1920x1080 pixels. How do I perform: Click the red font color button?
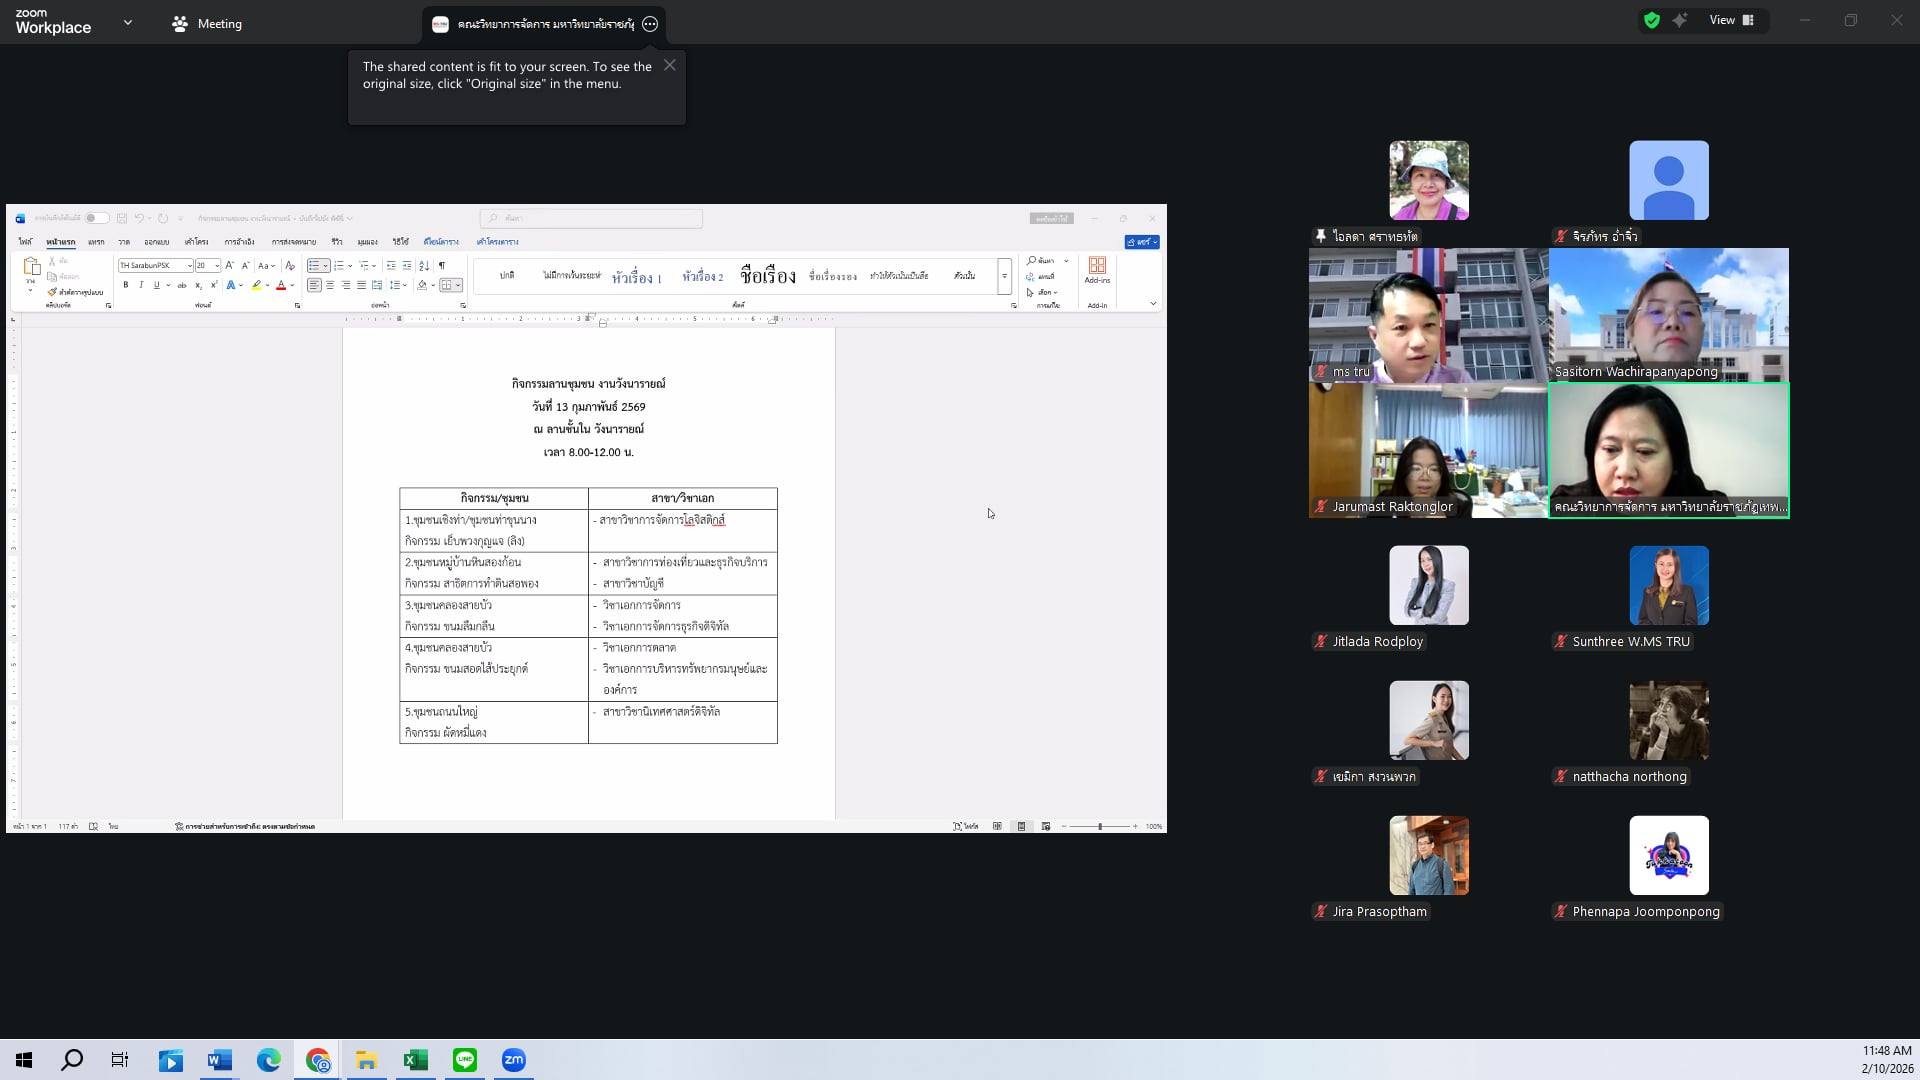(281, 285)
